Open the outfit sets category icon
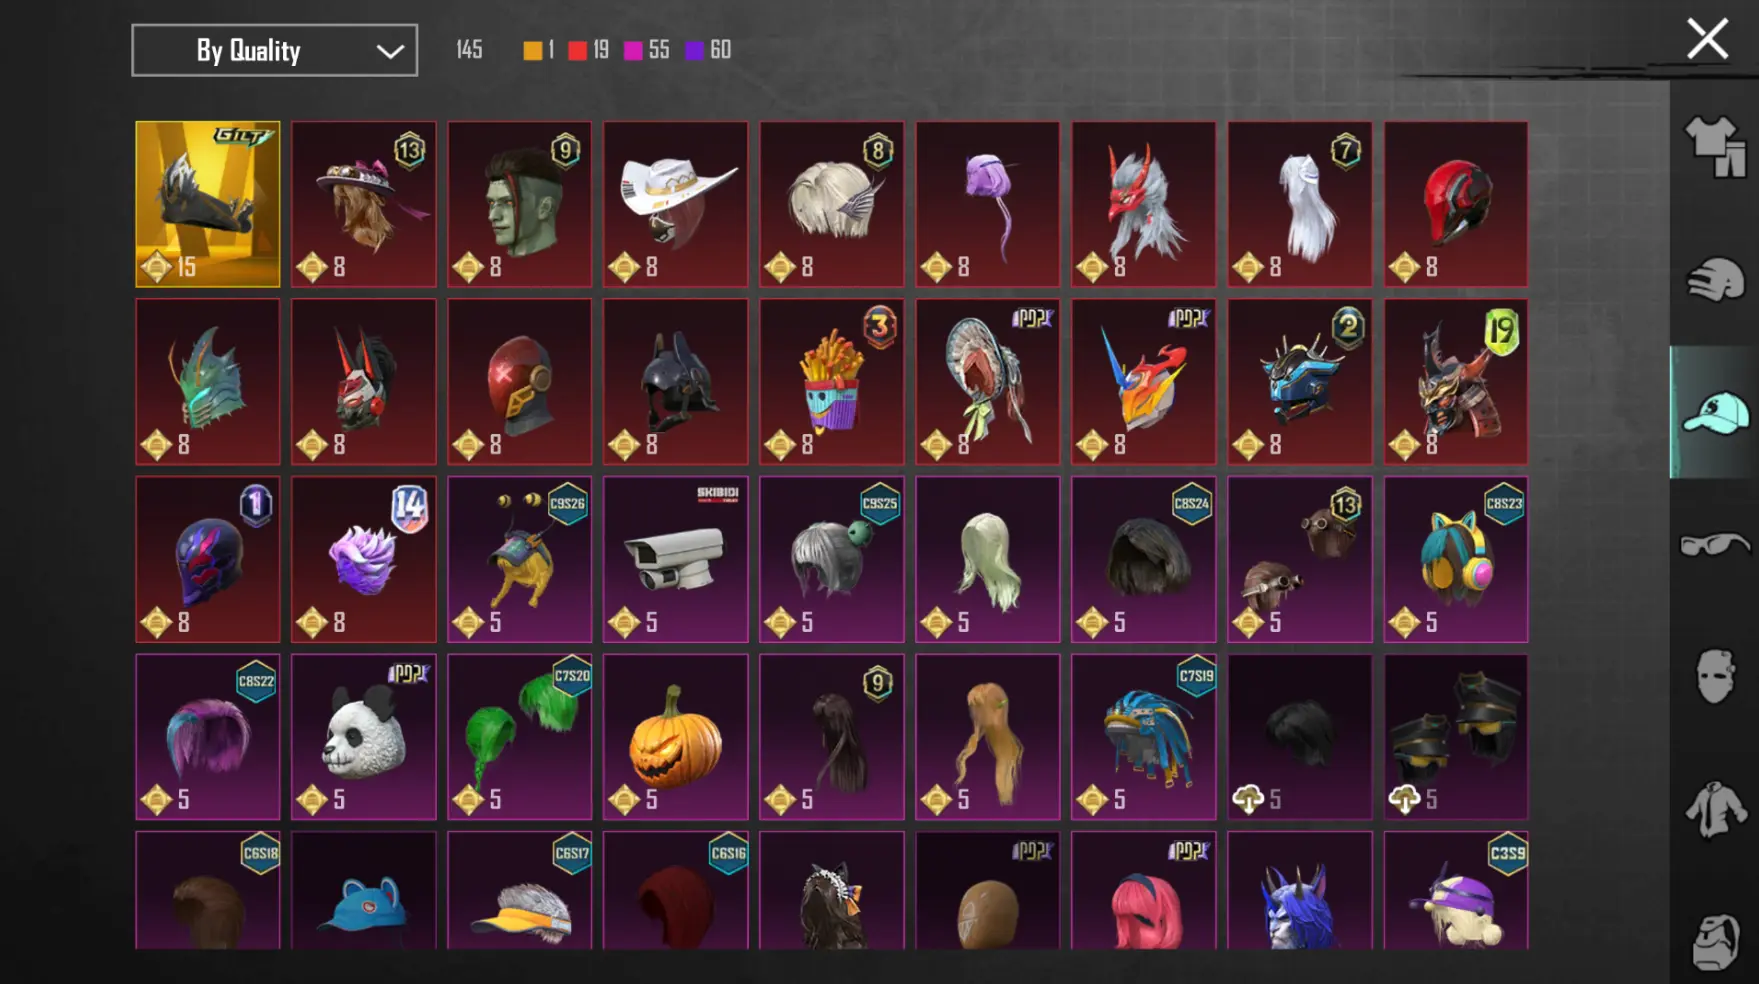This screenshot has width=1759, height=984. (1715, 147)
